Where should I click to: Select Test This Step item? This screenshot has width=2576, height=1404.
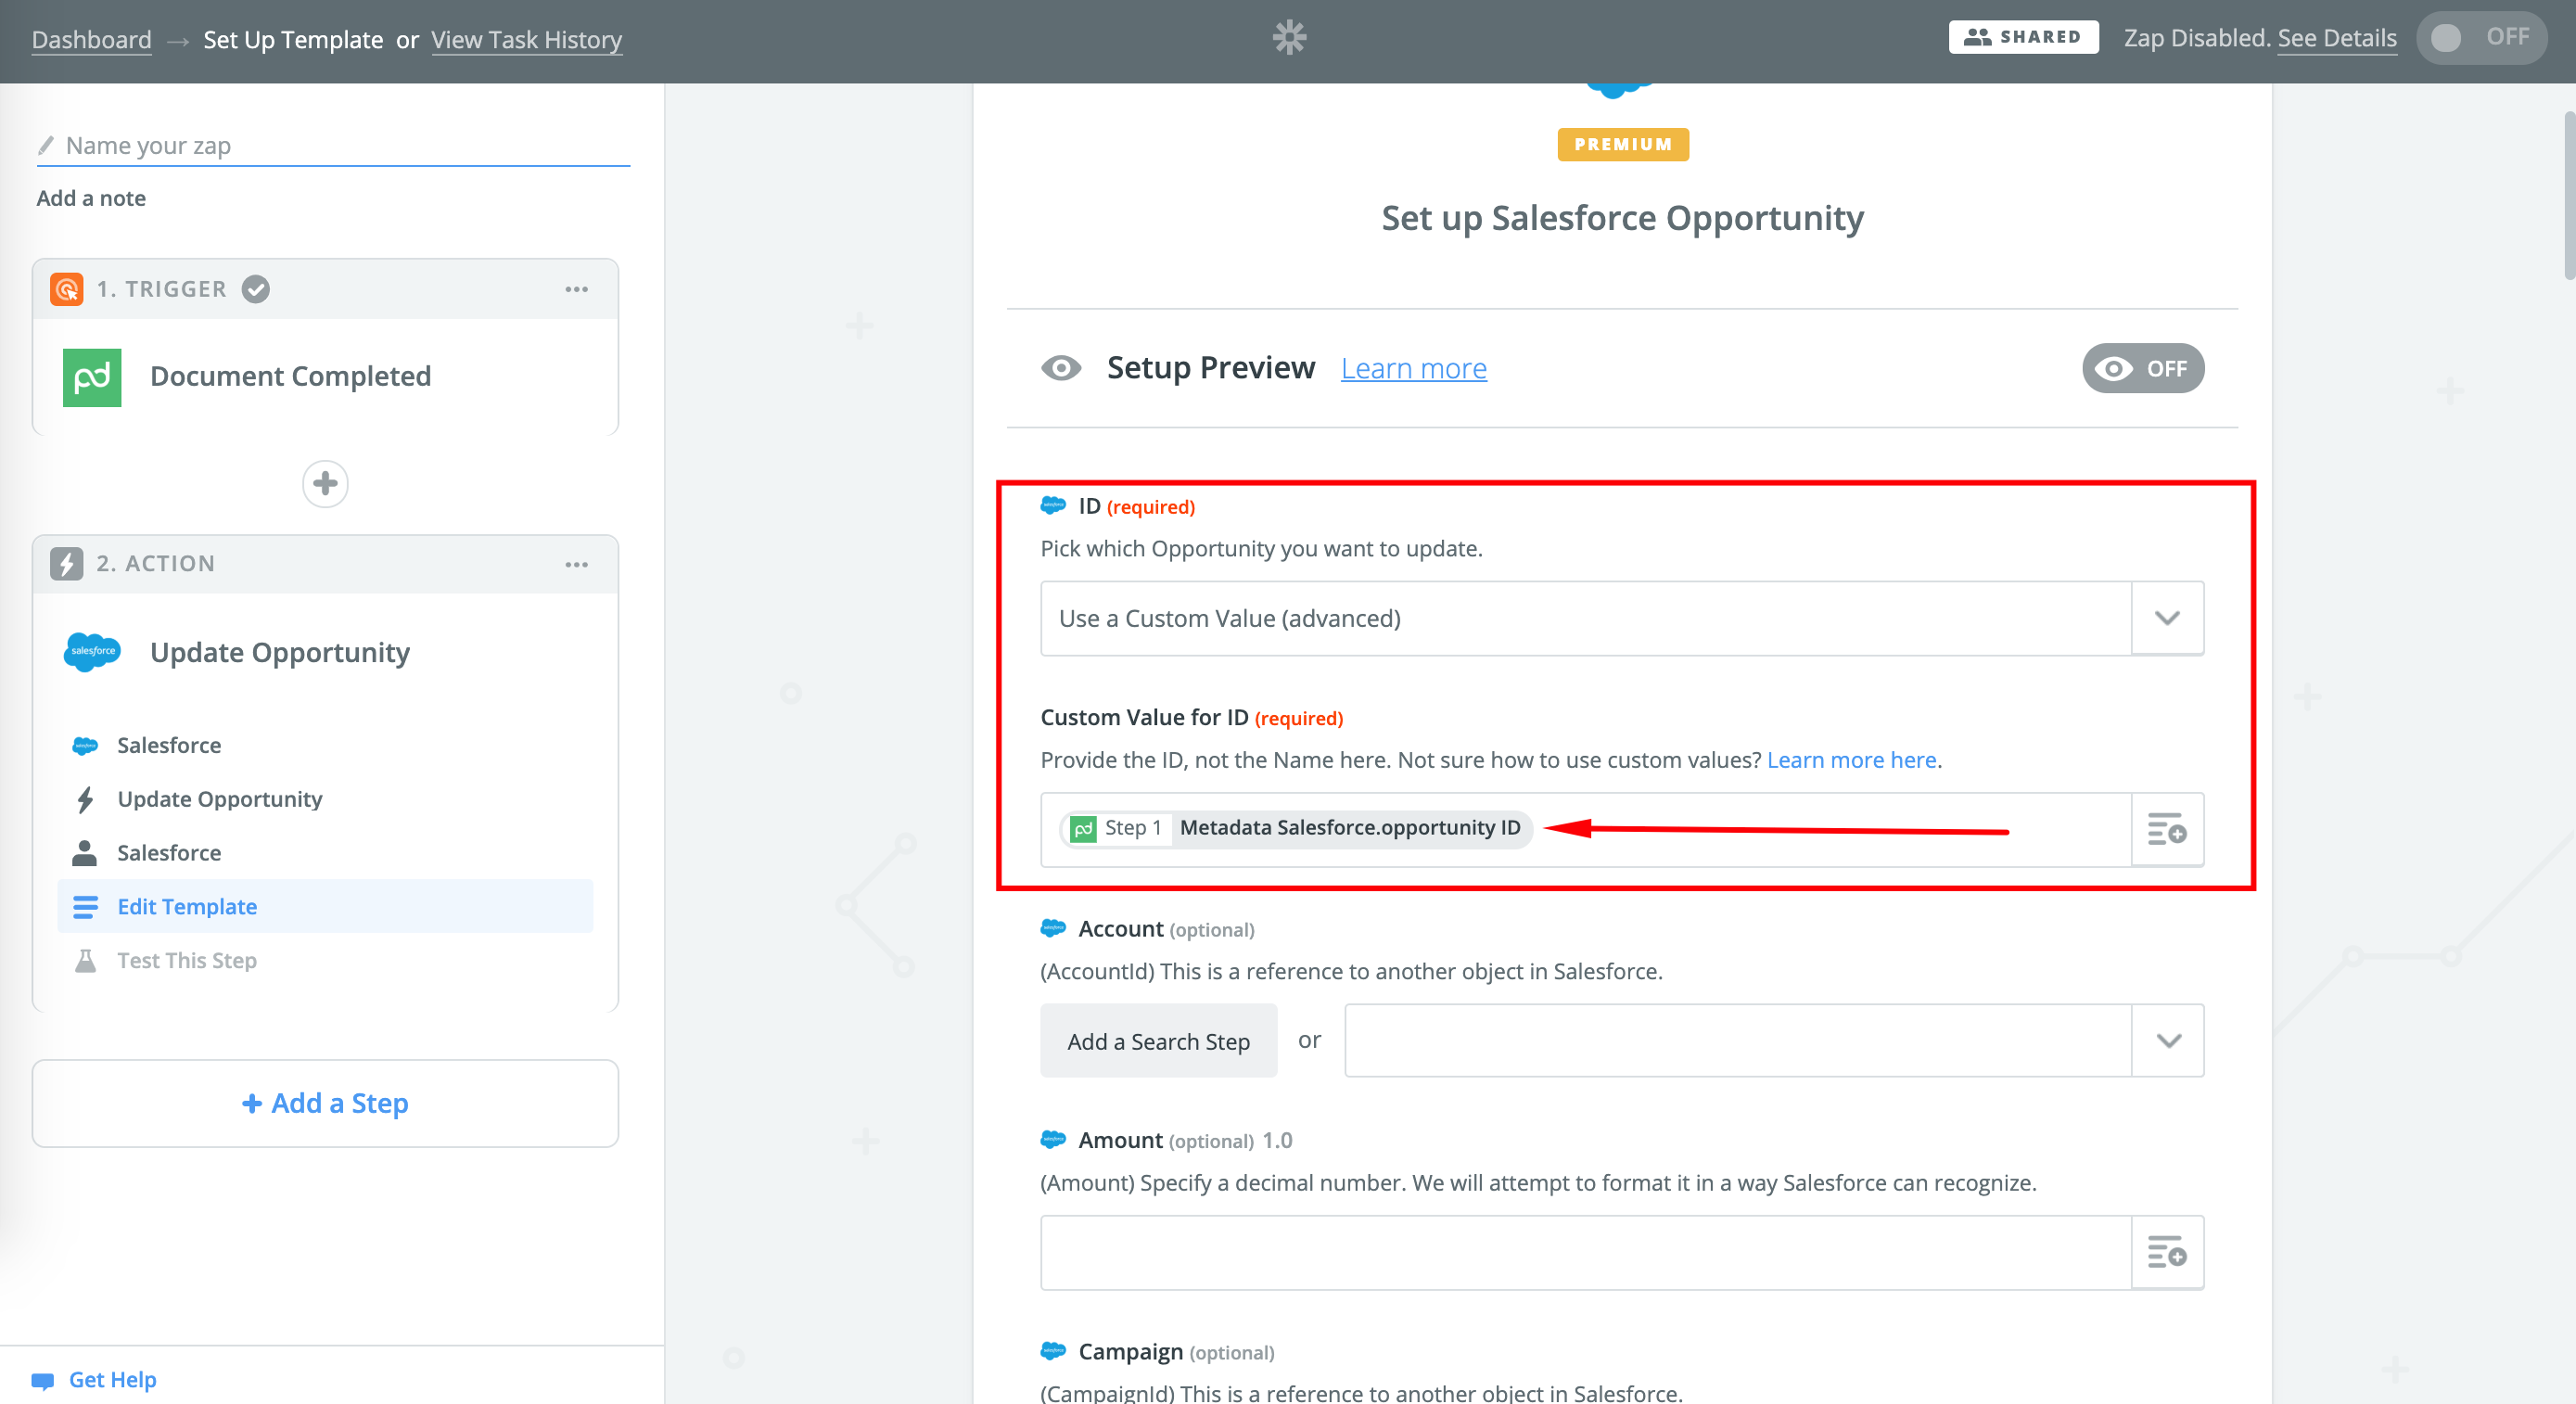187,961
